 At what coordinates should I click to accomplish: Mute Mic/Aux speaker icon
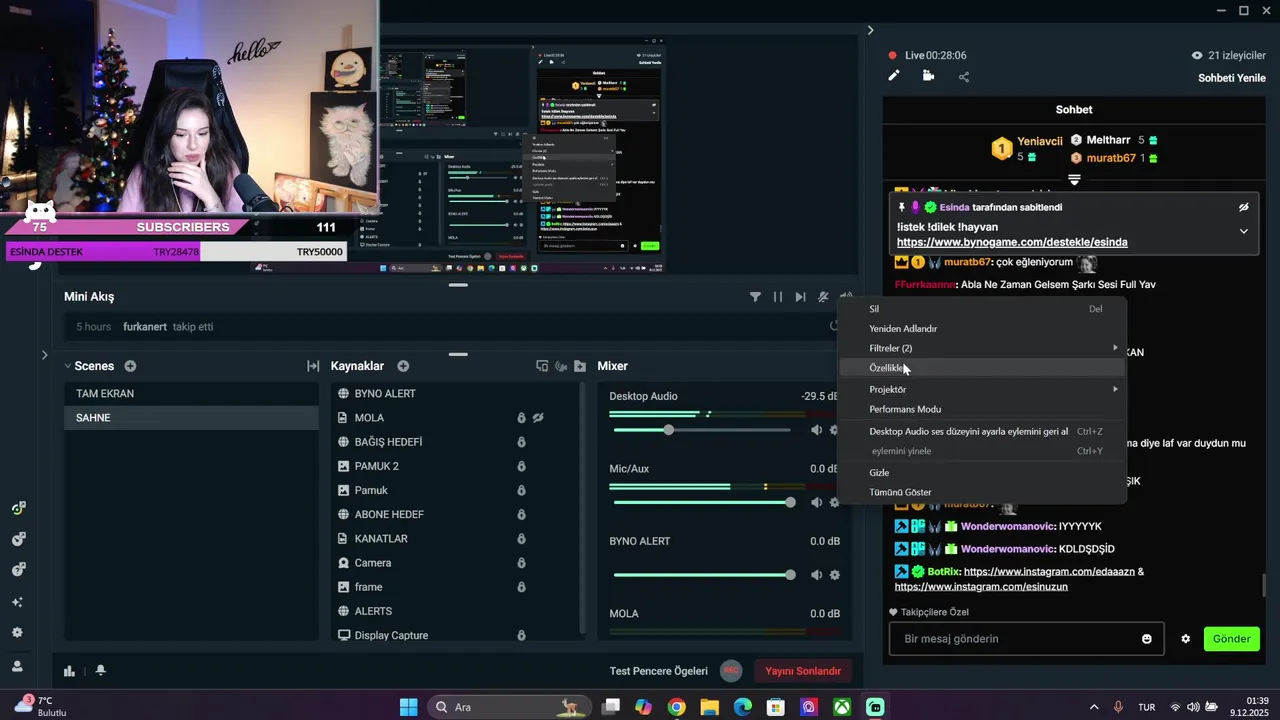pyautogui.click(x=816, y=502)
